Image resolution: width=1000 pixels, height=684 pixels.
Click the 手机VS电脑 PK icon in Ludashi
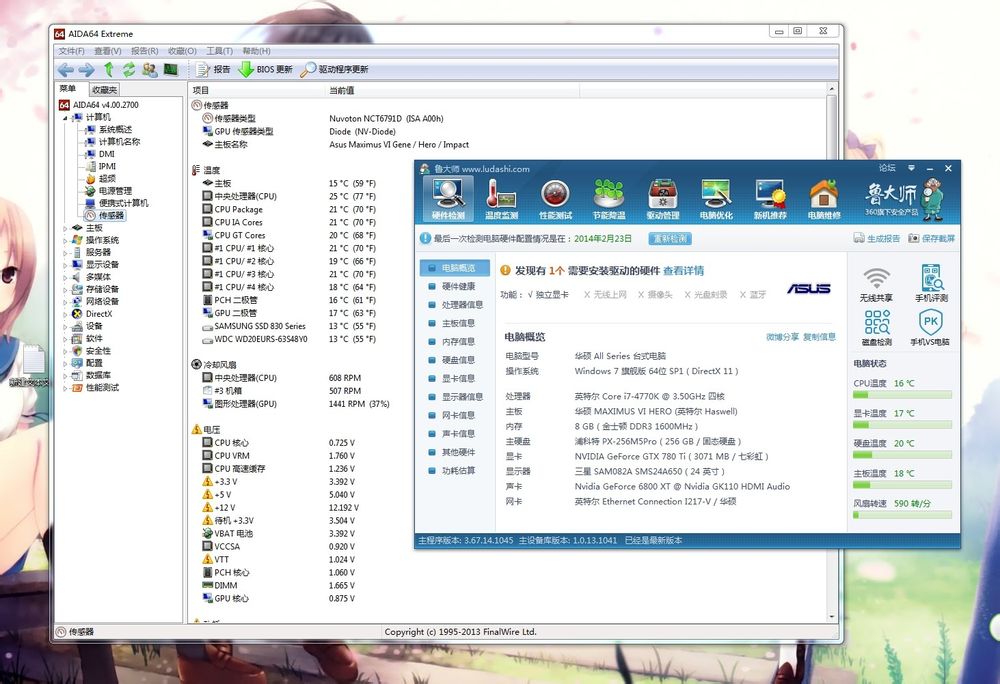tap(930, 328)
